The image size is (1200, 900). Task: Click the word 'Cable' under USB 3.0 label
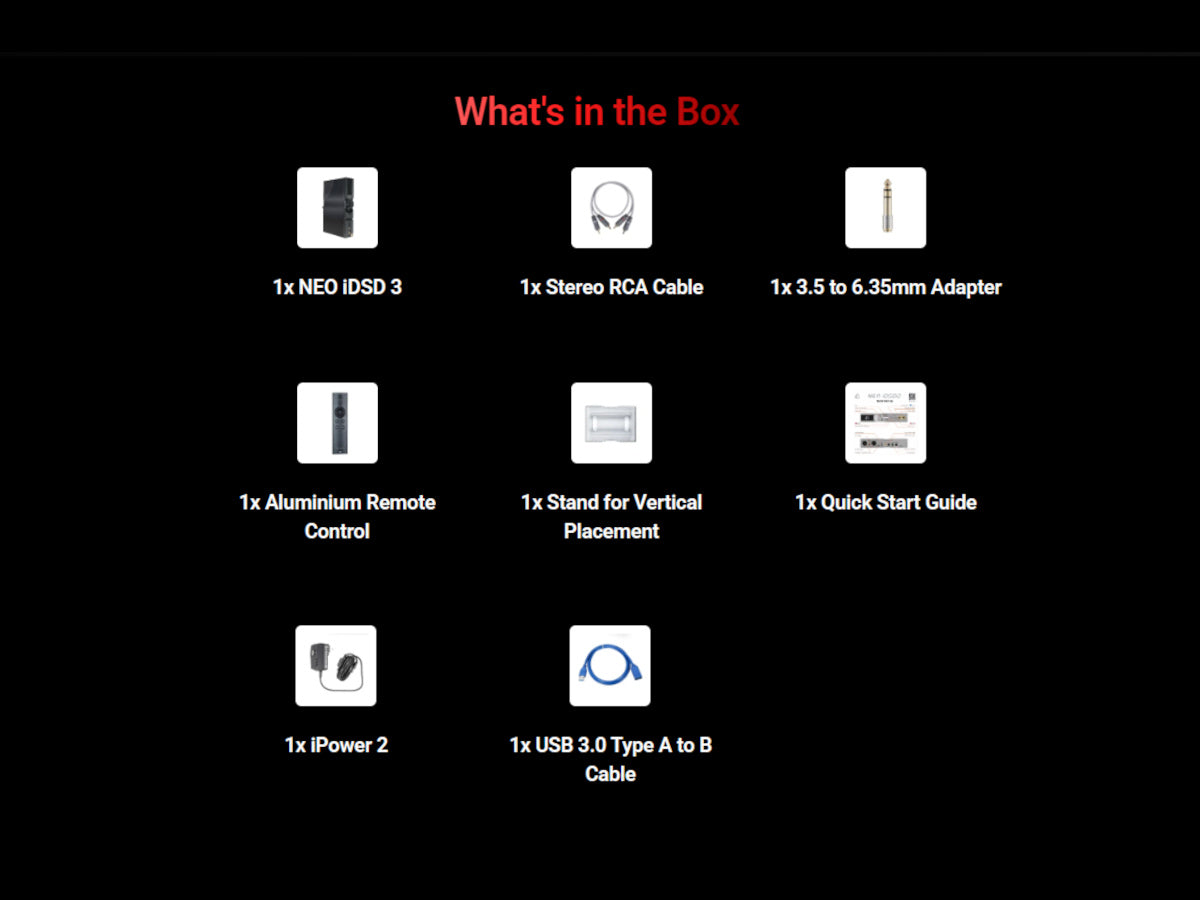tap(610, 774)
